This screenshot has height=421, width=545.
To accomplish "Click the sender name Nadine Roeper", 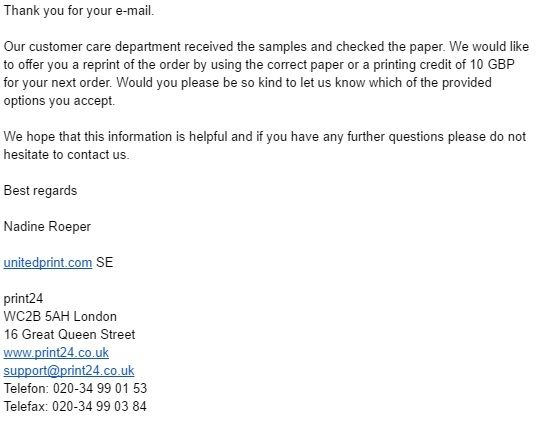I will tap(47, 226).
